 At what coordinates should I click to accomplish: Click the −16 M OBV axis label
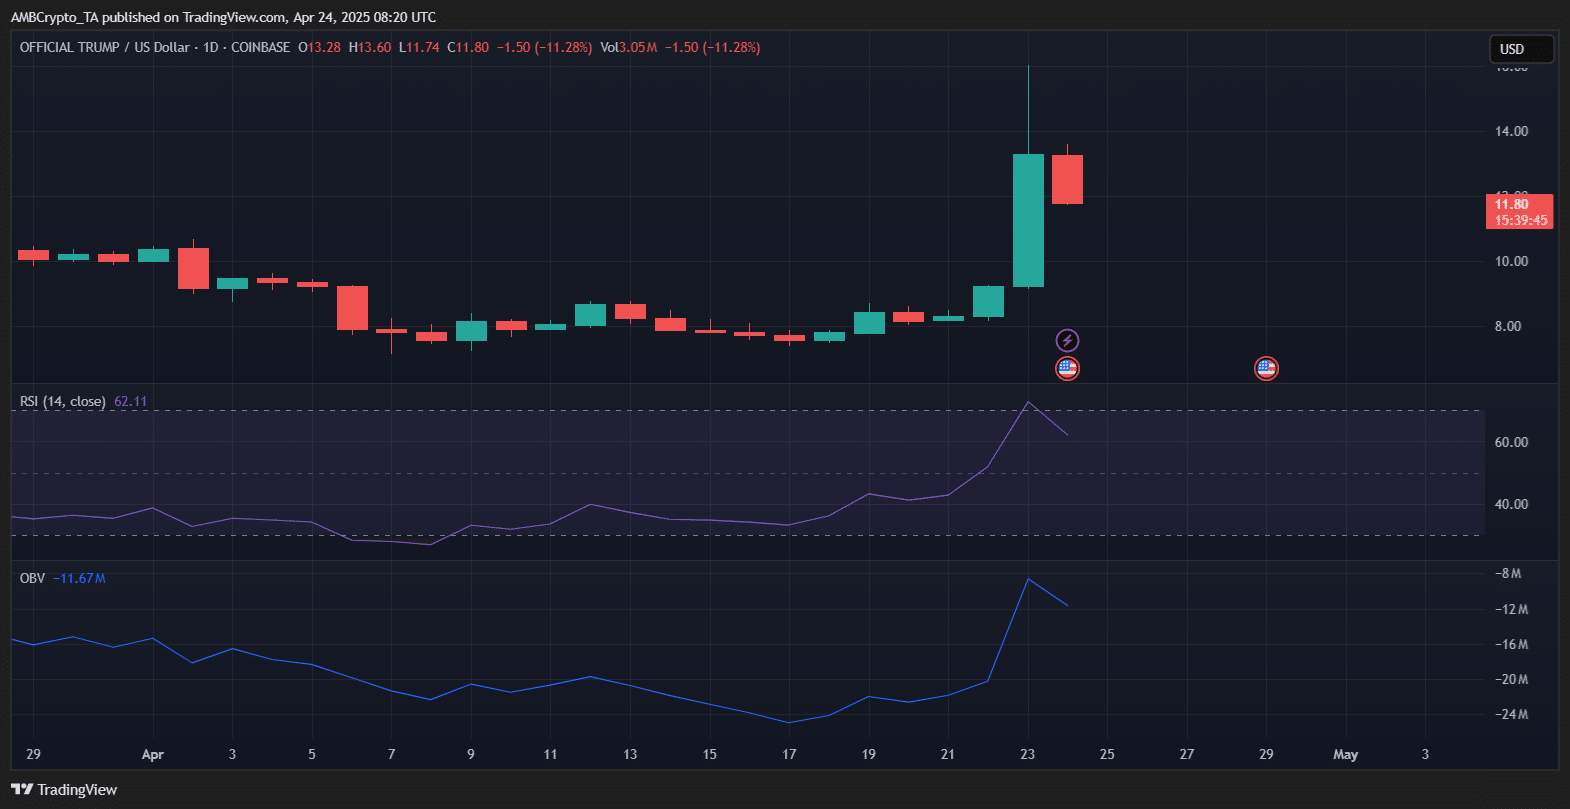1511,644
